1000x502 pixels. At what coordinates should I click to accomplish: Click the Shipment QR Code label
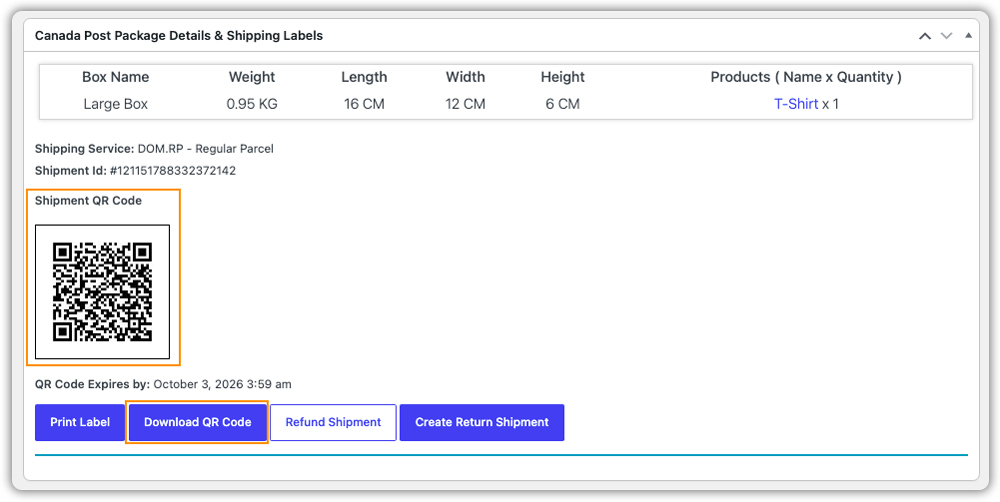pyautogui.click(x=88, y=200)
